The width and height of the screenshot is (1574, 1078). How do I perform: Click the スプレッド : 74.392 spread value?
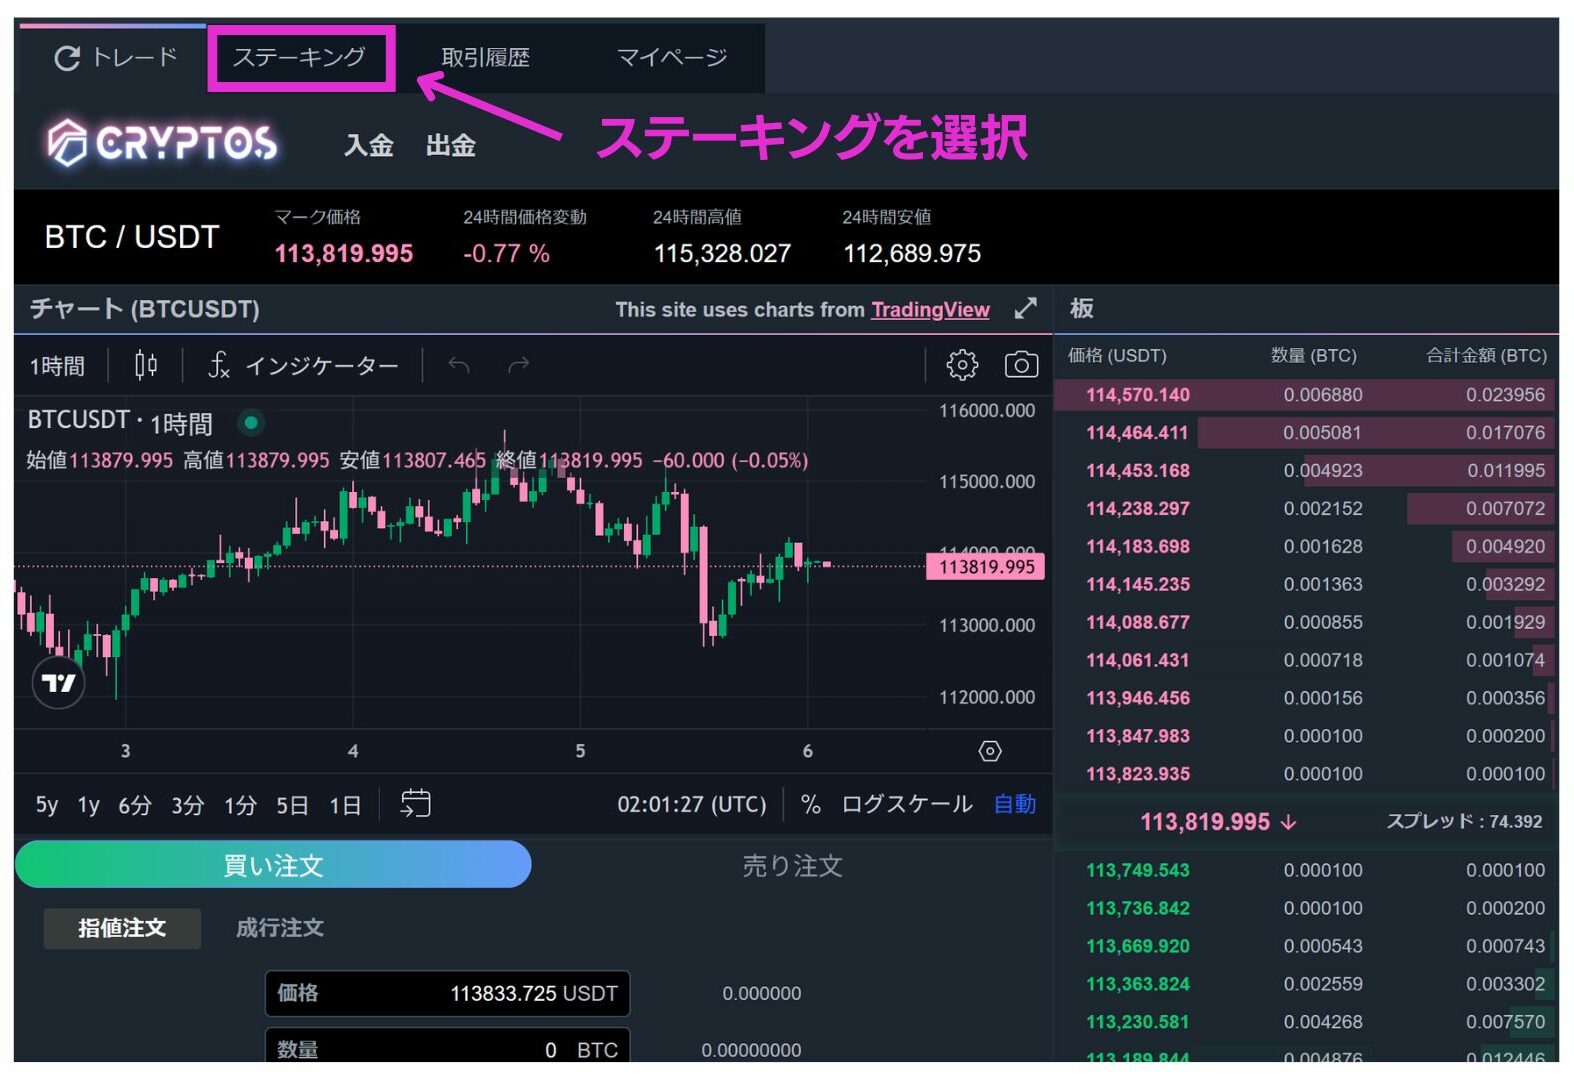(1464, 822)
